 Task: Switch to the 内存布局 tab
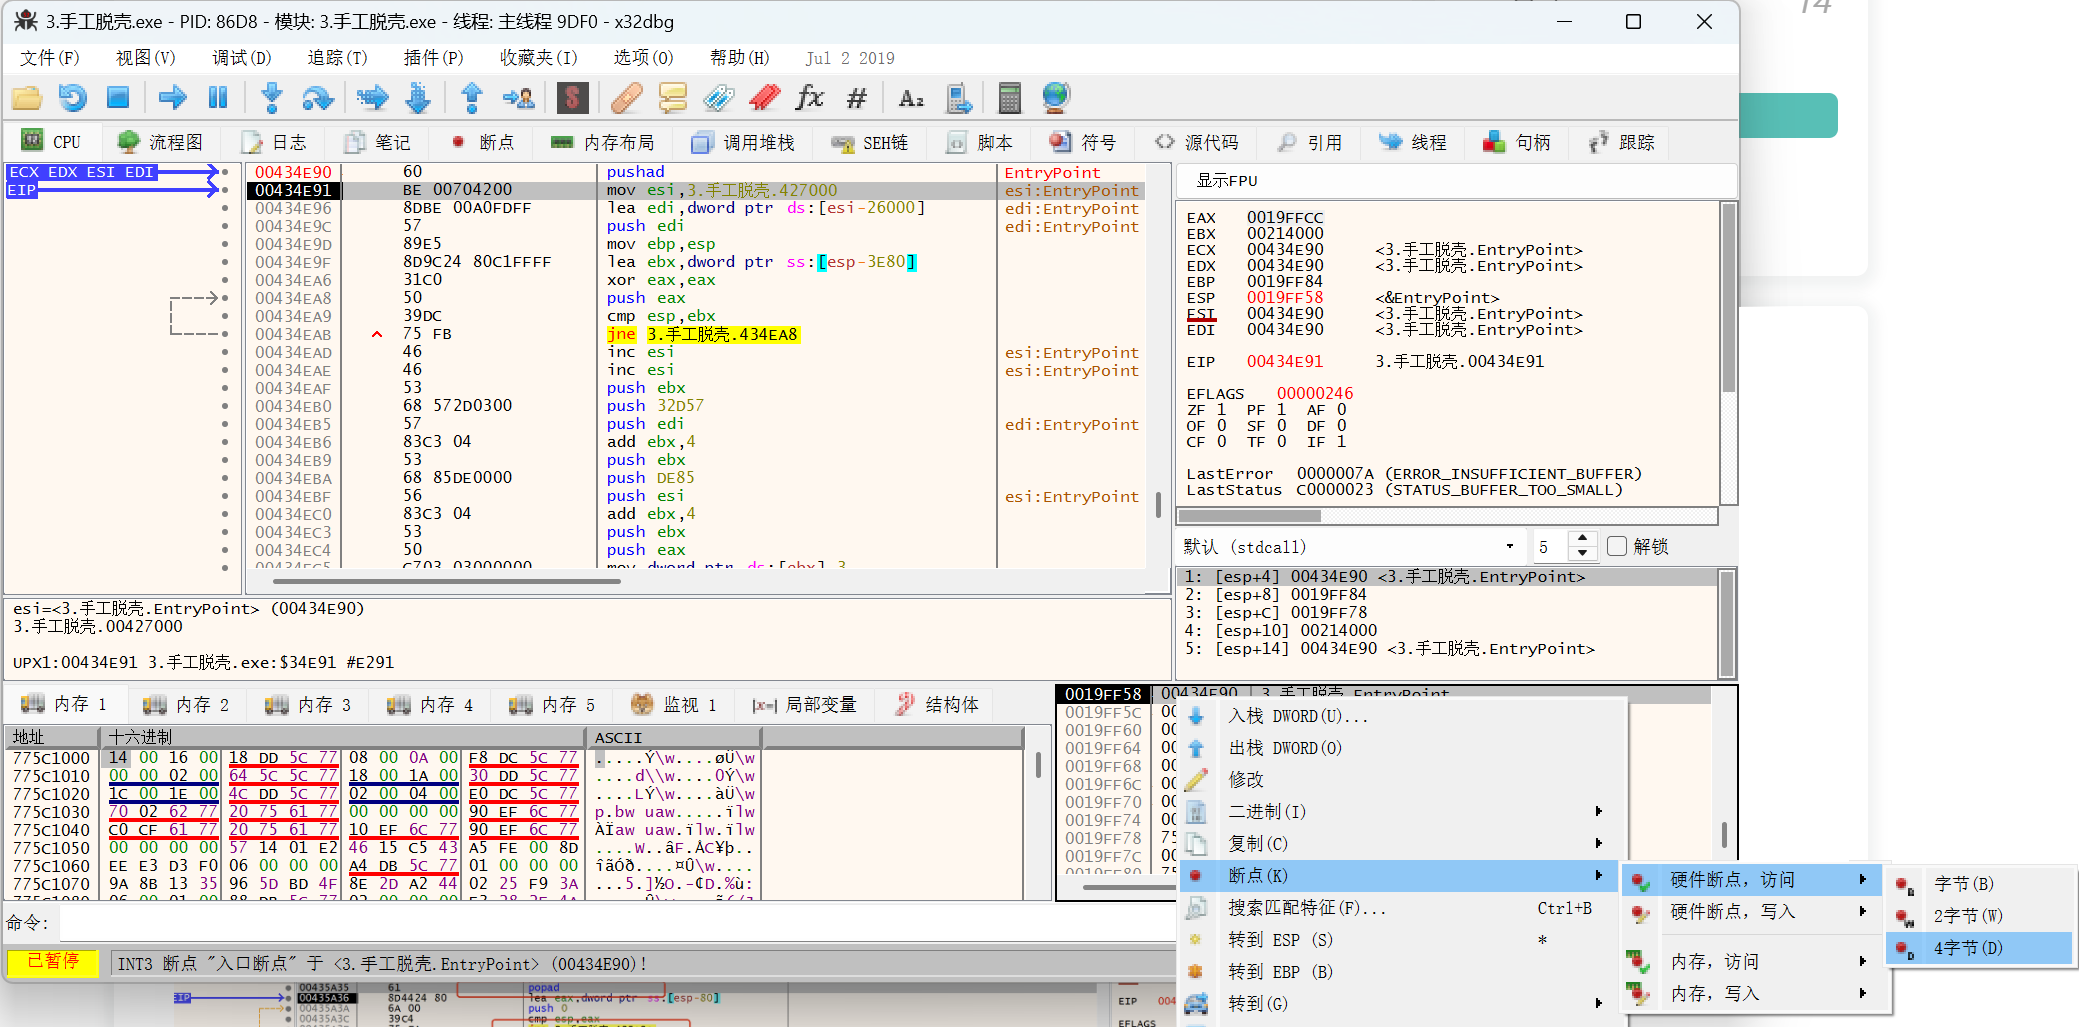click(603, 143)
